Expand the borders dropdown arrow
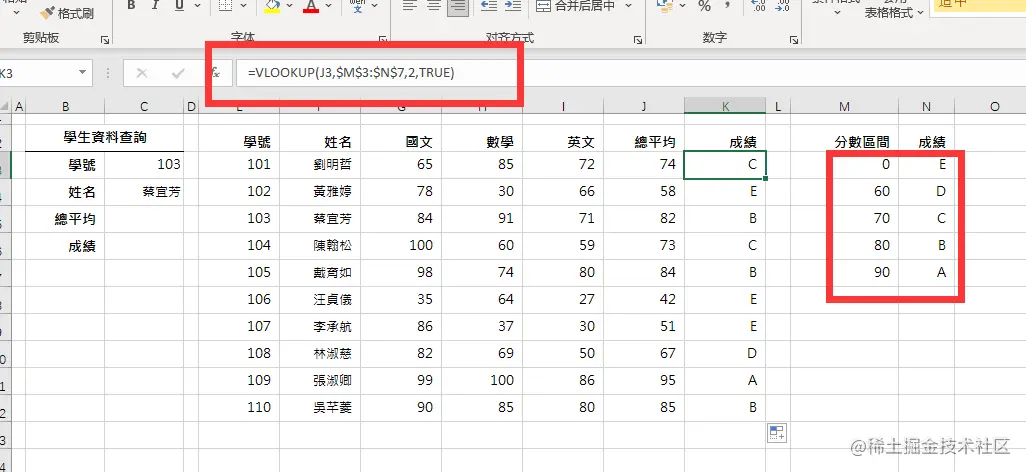 (244, 5)
